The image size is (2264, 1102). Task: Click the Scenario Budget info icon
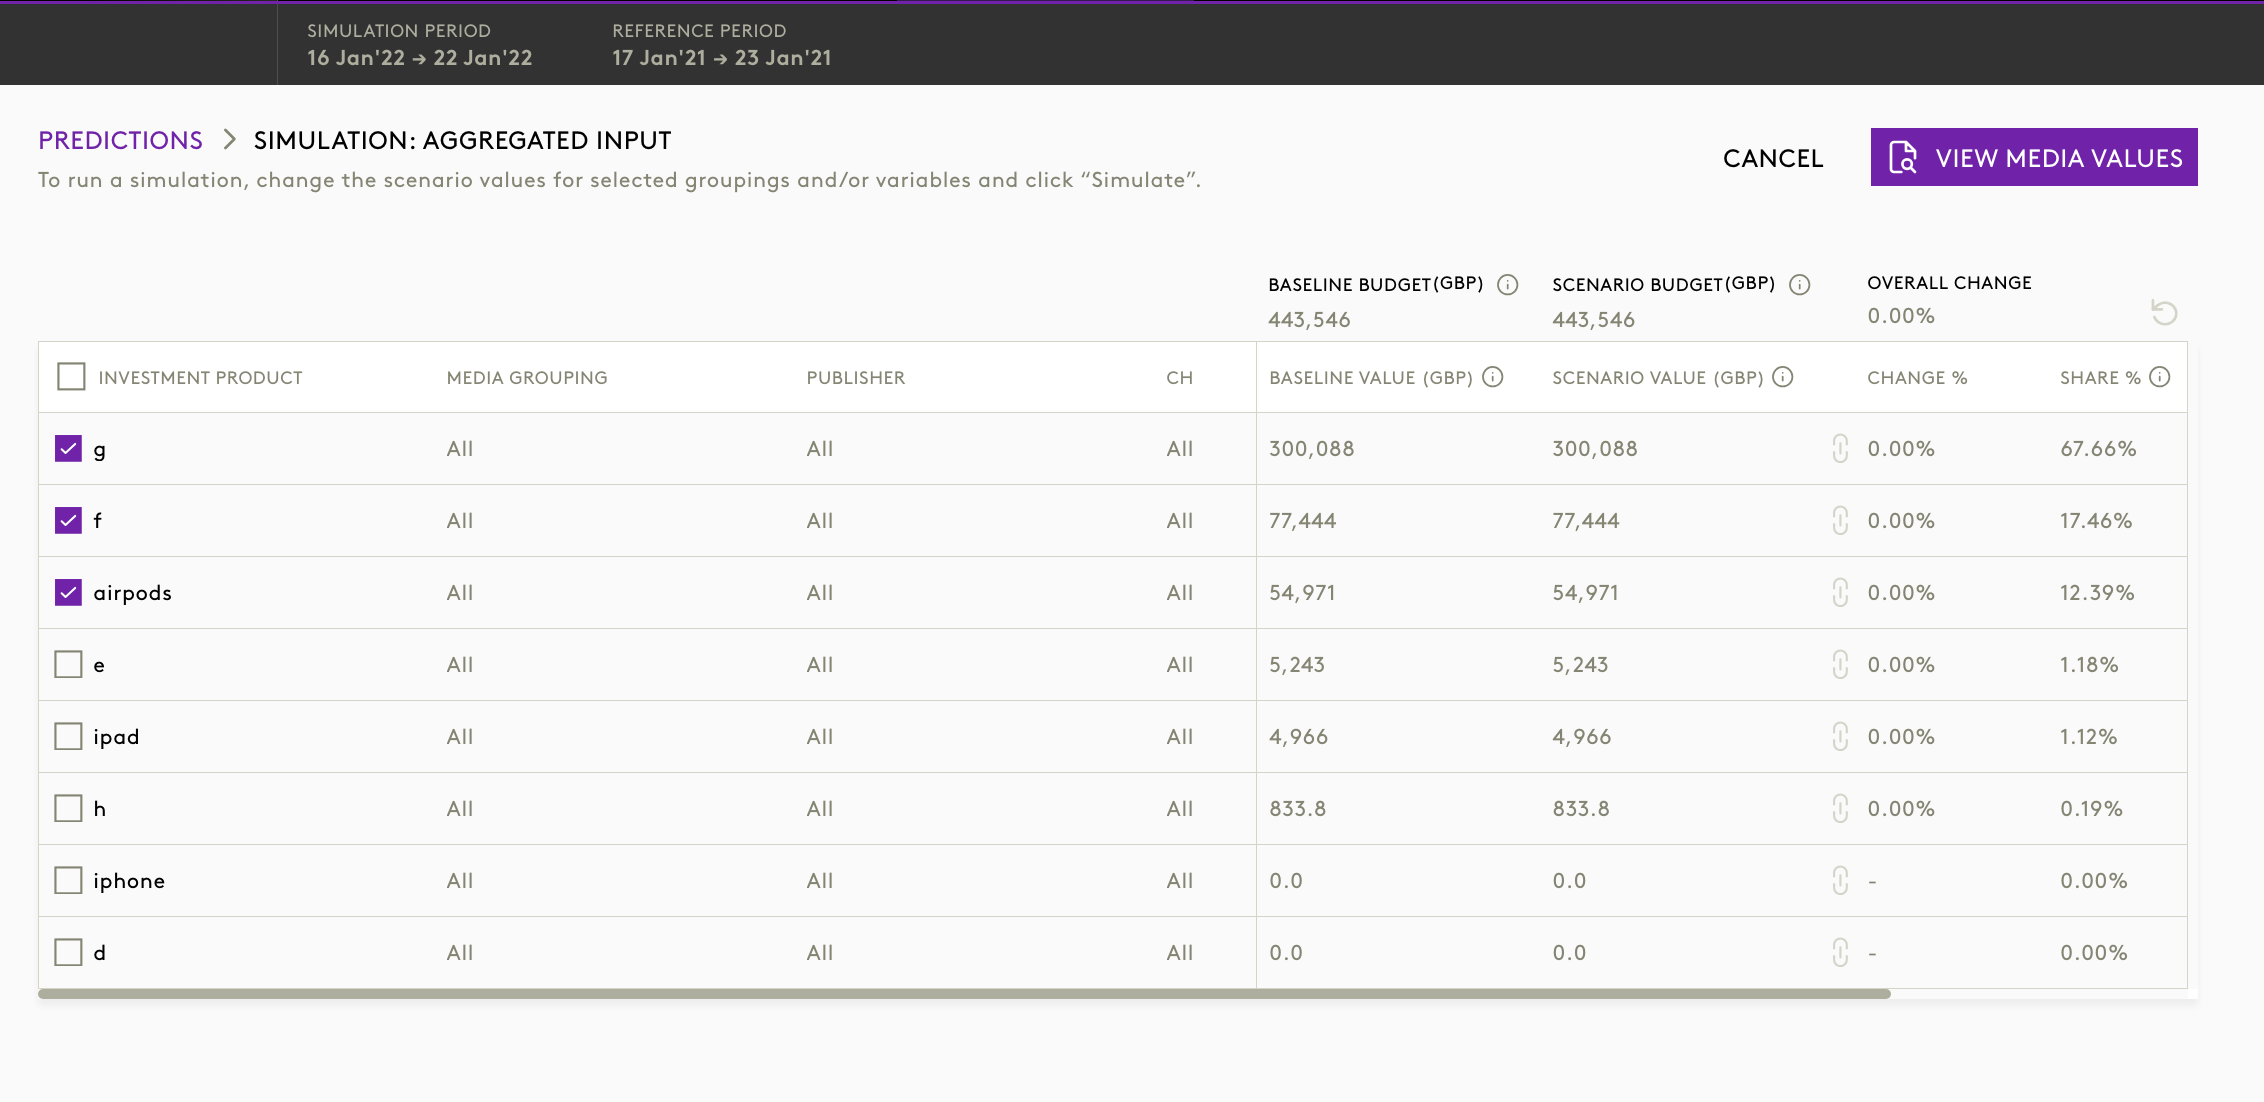[x=1799, y=285]
